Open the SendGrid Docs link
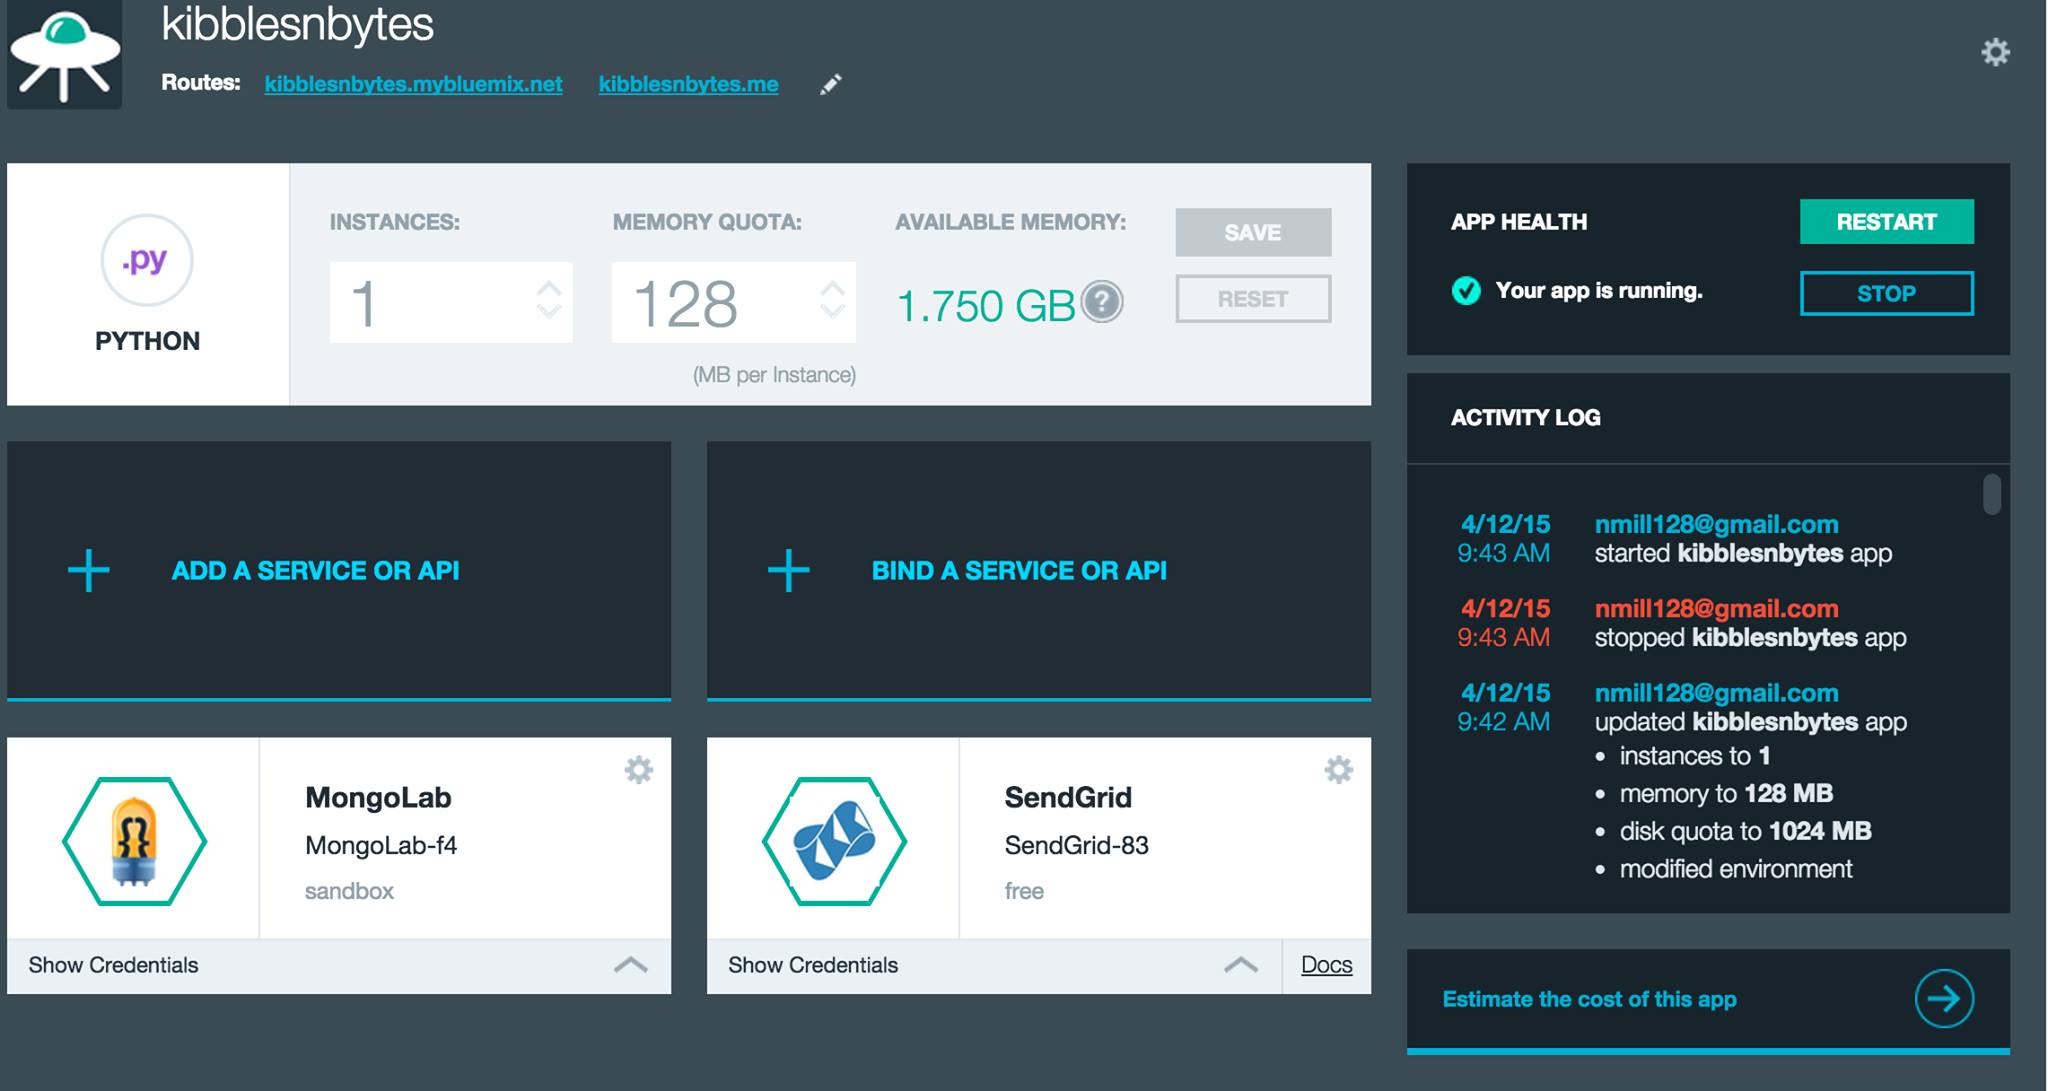This screenshot has width=2048, height=1091. pyautogui.click(x=1326, y=965)
